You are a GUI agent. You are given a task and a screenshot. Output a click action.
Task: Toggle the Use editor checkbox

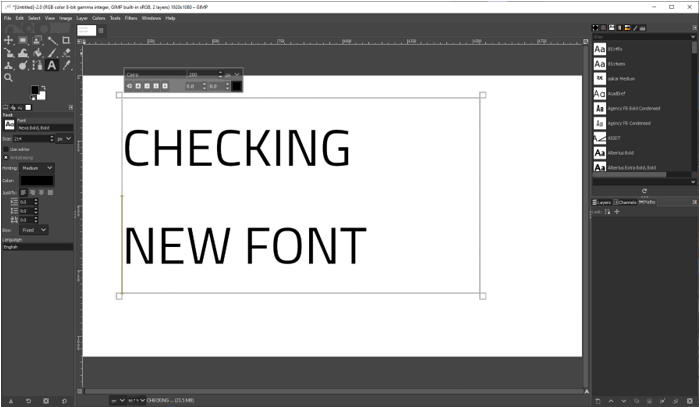6,149
